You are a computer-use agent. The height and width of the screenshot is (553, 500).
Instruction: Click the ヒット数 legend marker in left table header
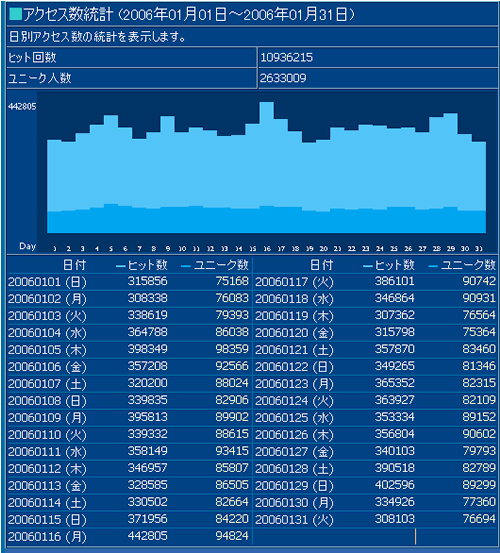[121, 266]
